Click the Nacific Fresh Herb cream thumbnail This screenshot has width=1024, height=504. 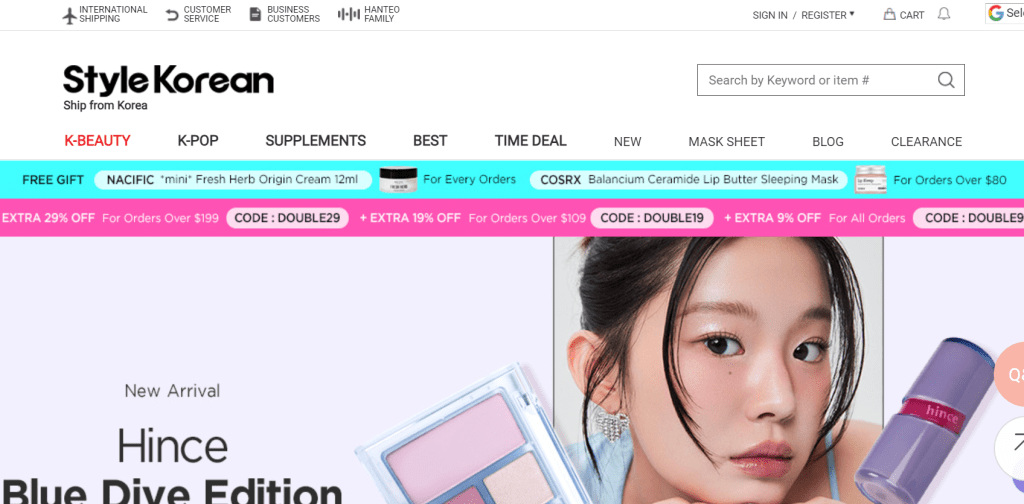pos(398,180)
